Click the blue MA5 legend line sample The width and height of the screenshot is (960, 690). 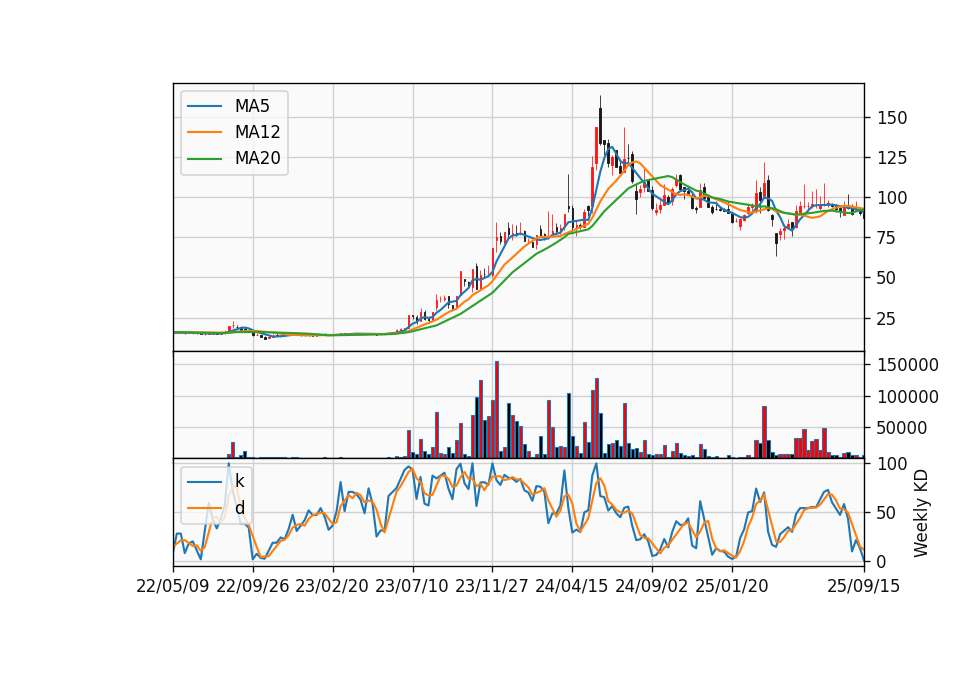click(x=204, y=106)
